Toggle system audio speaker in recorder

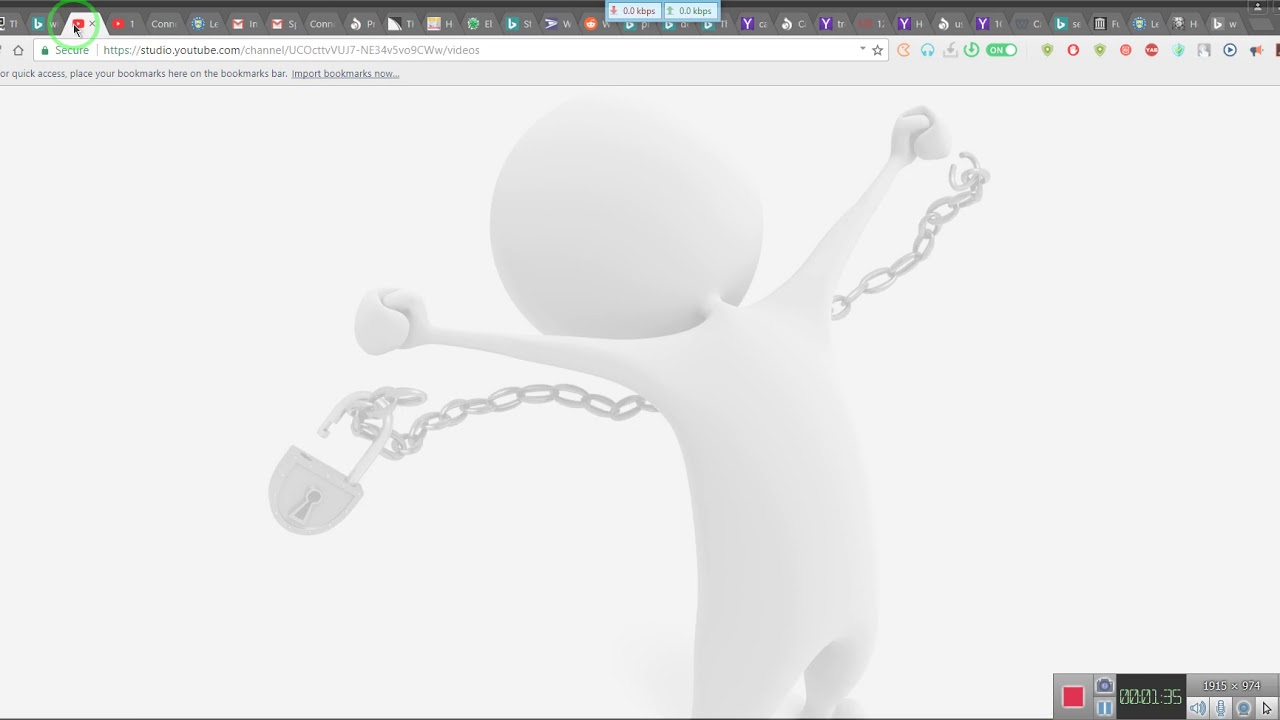[x=1198, y=708]
